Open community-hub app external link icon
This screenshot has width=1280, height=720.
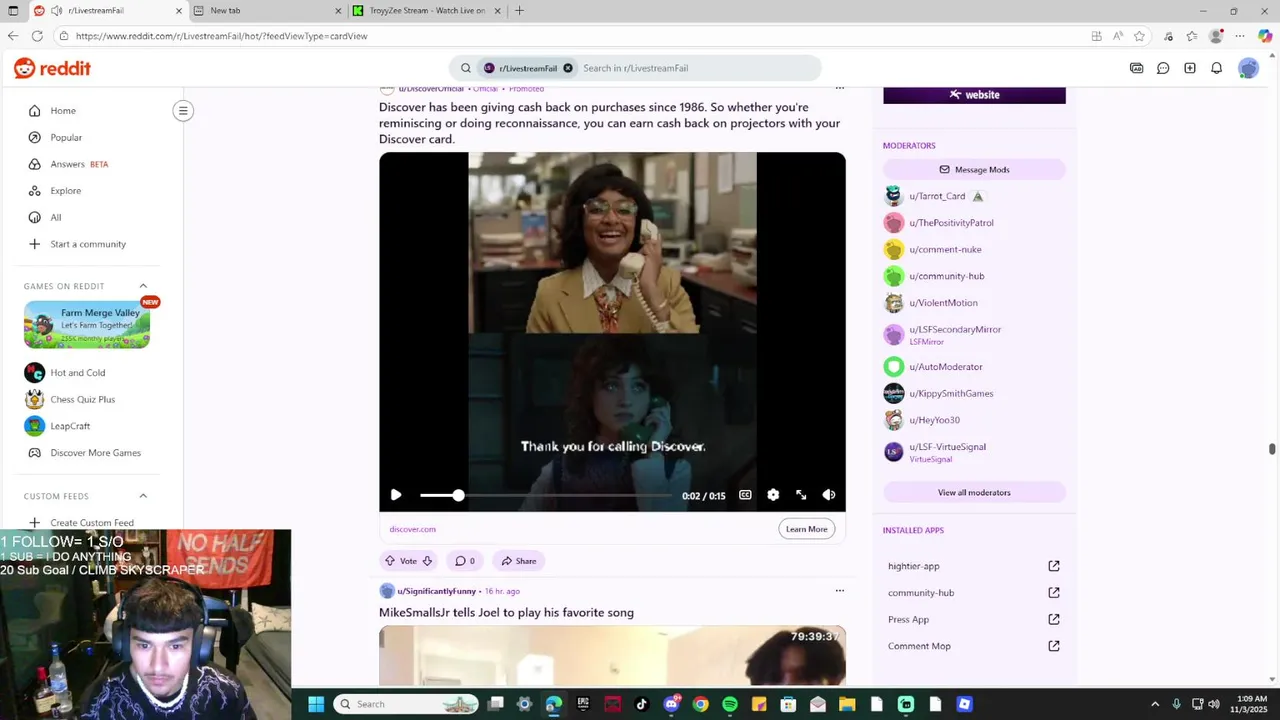click(1054, 593)
